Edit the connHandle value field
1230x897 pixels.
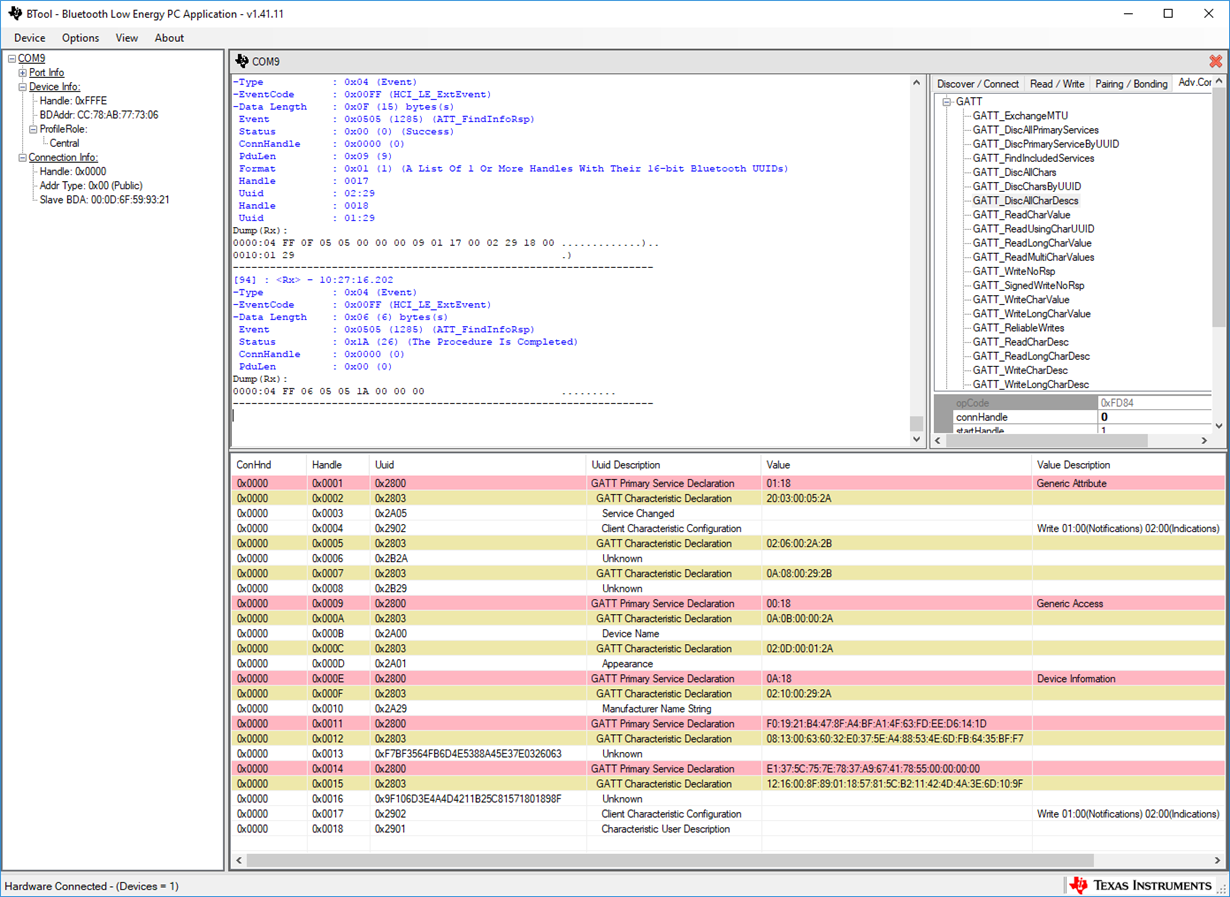[1154, 417]
